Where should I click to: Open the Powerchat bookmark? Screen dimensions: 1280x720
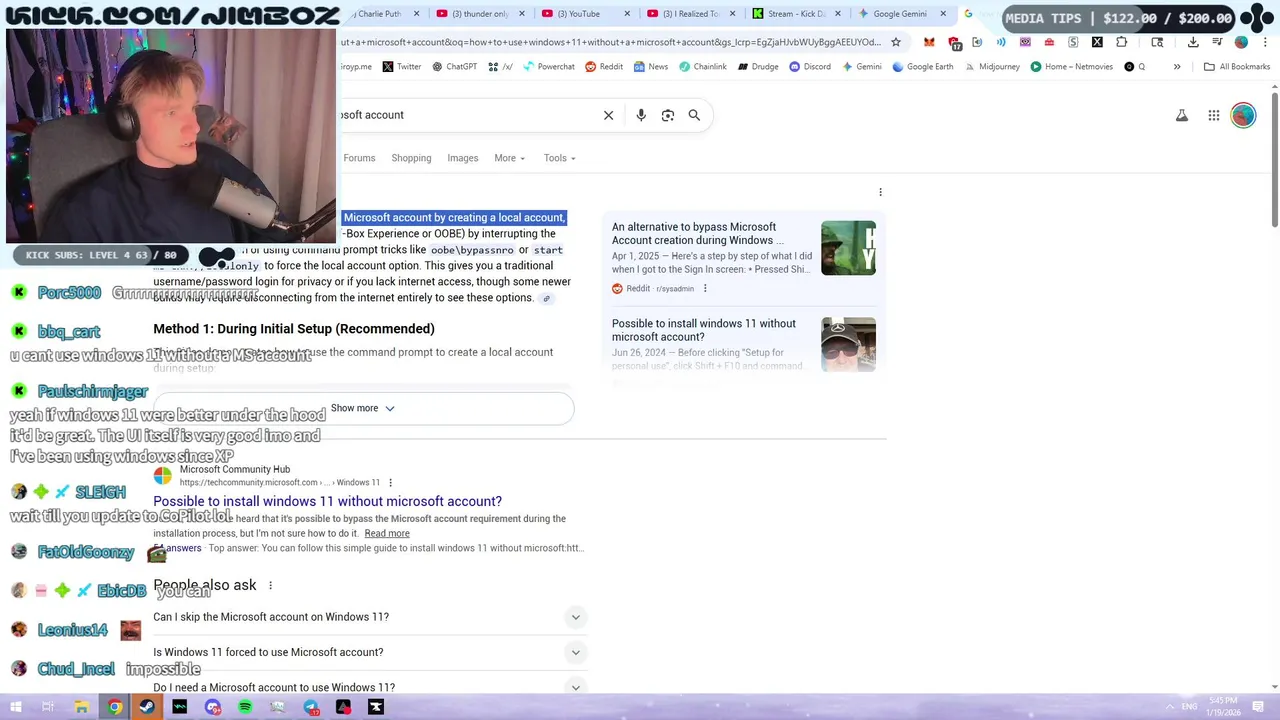[548, 67]
